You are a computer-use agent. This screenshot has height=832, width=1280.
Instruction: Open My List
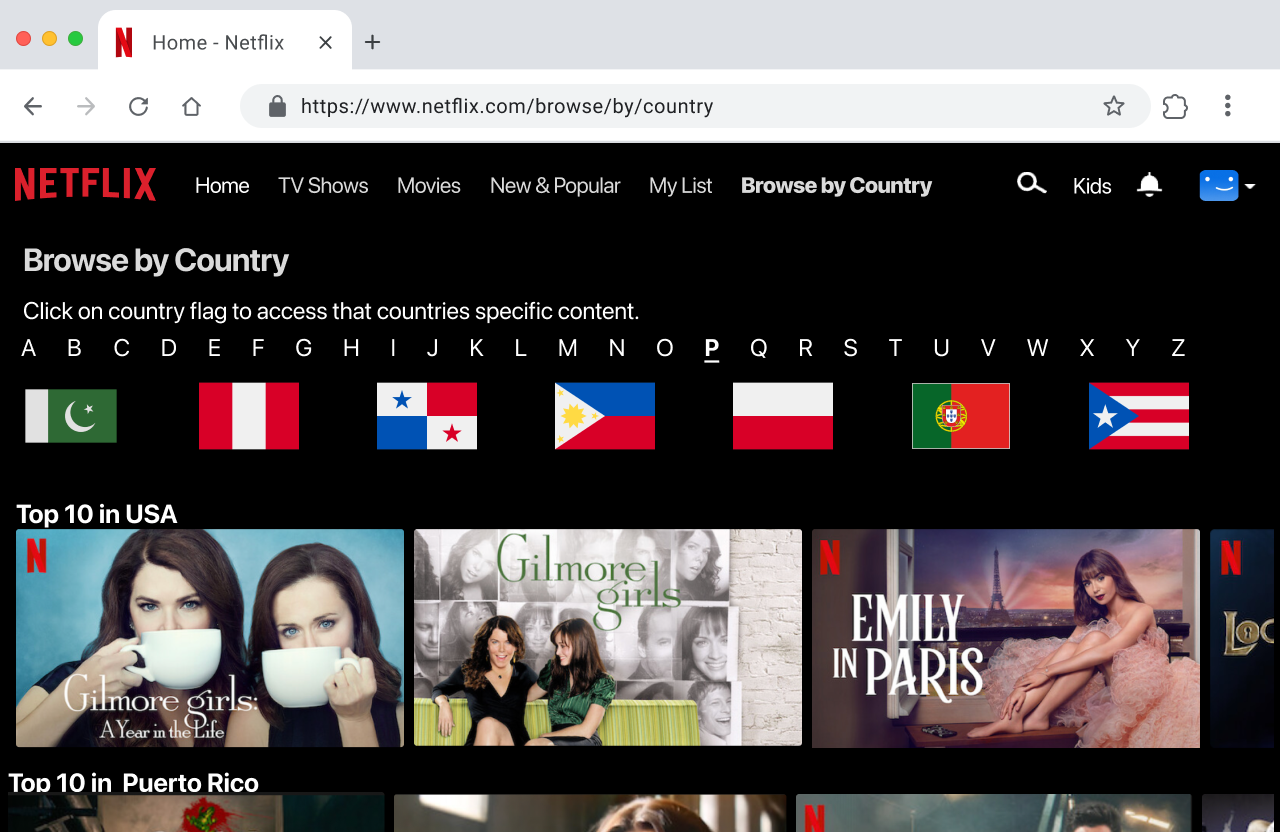tap(681, 186)
